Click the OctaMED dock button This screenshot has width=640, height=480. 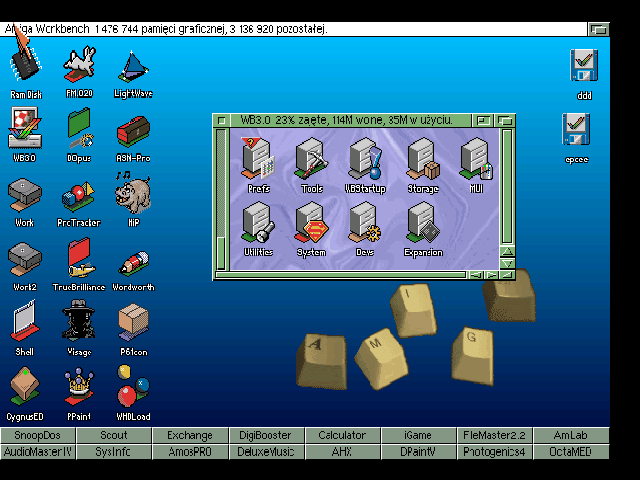coord(571,452)
